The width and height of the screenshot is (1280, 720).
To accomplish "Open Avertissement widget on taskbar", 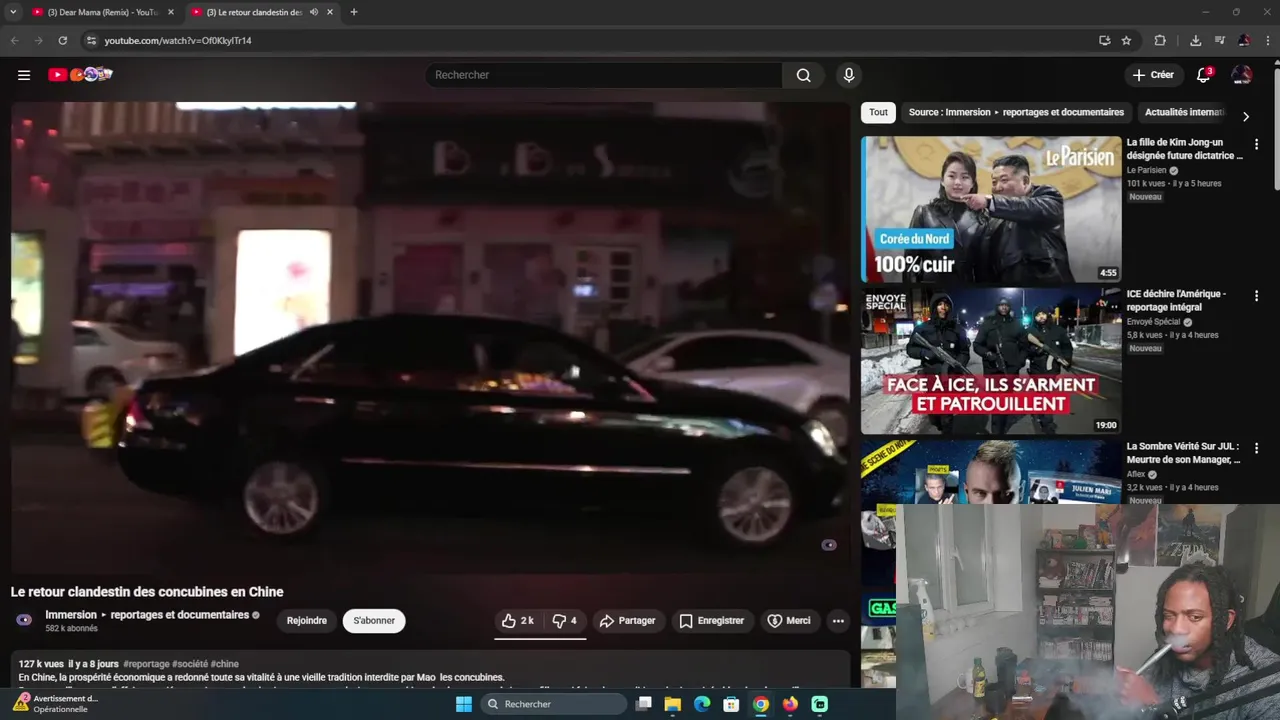I will click(x=55, y=704).
